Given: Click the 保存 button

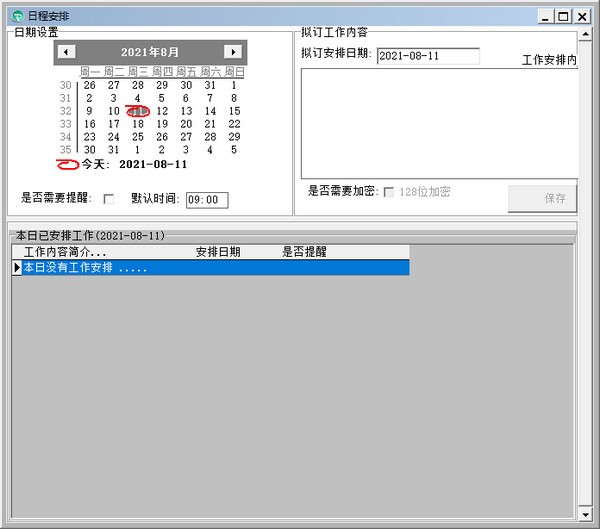Looking at the screenshot, I should [x=542, y=198].
